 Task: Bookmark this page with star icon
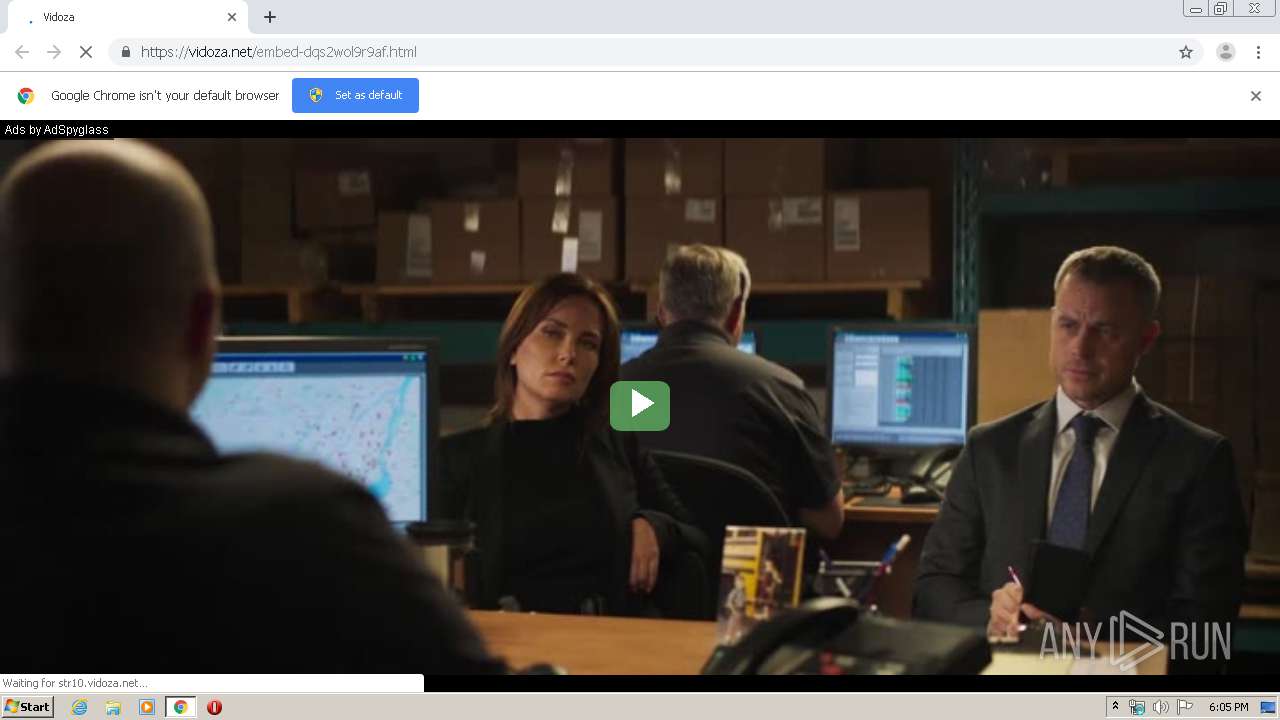coord(1186,52)
